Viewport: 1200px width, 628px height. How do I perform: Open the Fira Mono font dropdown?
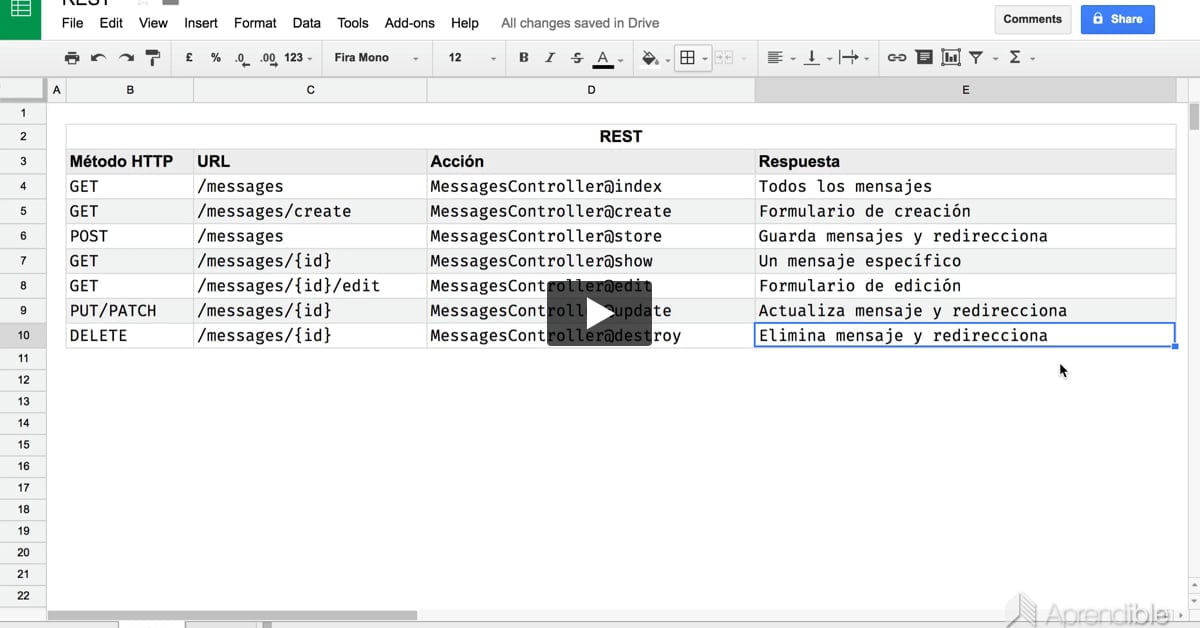377,58
